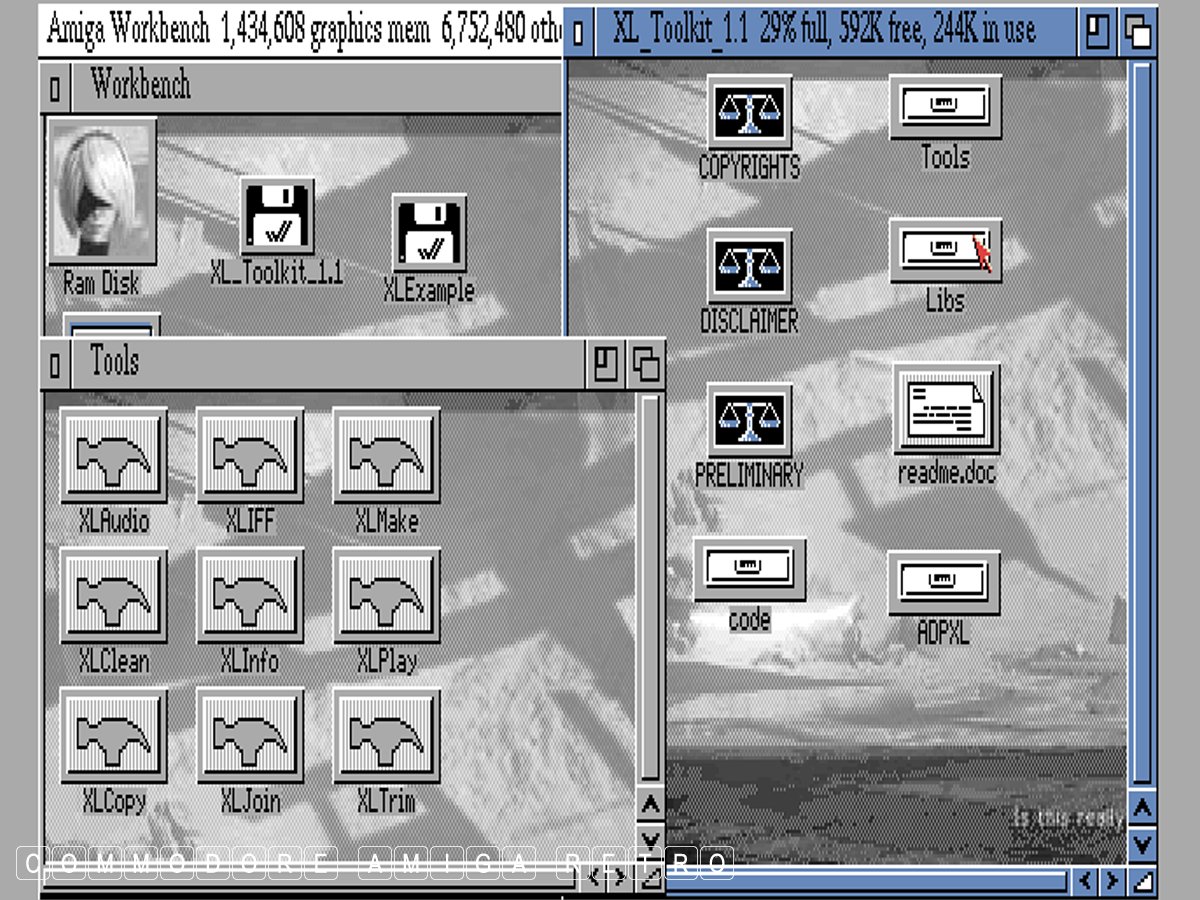The image size is (1200, 900).
Task: Select the XLClean tool icon
Action: pos(113,595)
